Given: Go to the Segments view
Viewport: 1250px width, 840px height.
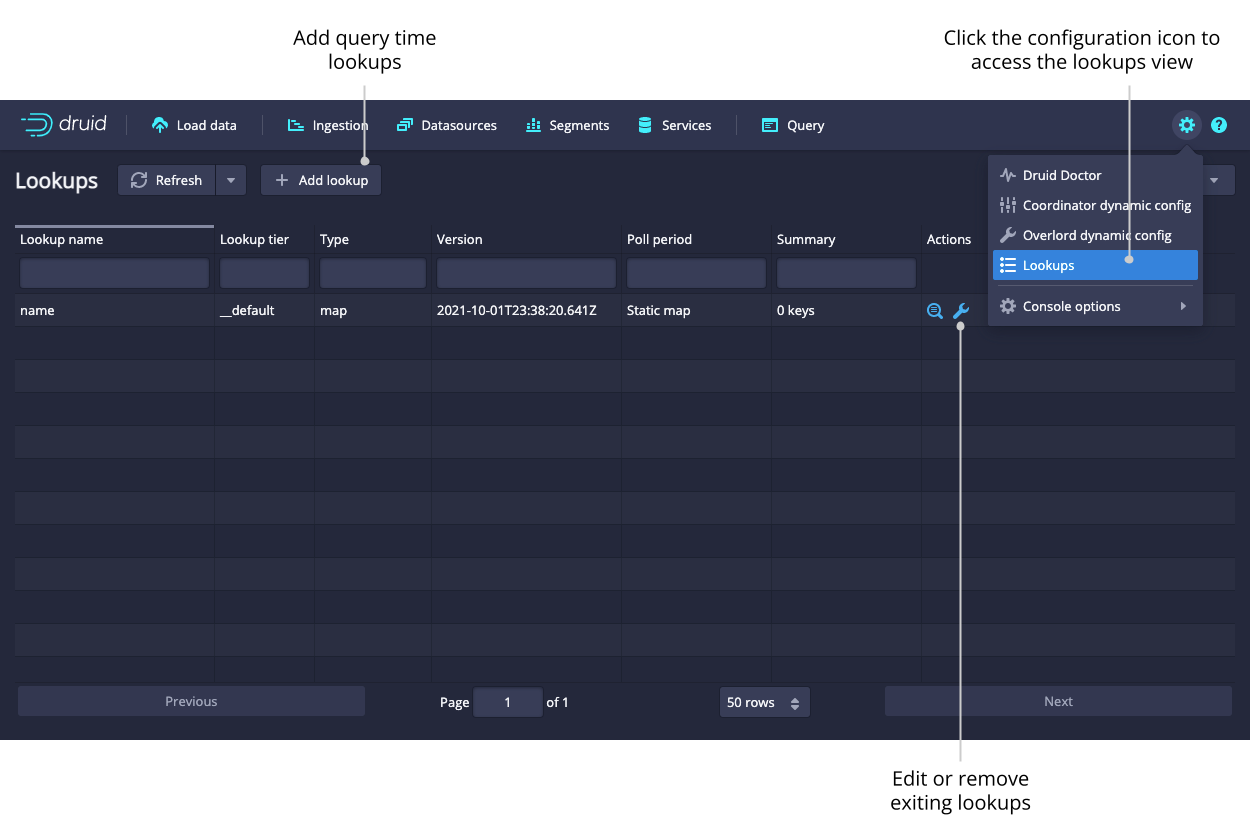Looking at the screenshot, I should coord(567,125).
